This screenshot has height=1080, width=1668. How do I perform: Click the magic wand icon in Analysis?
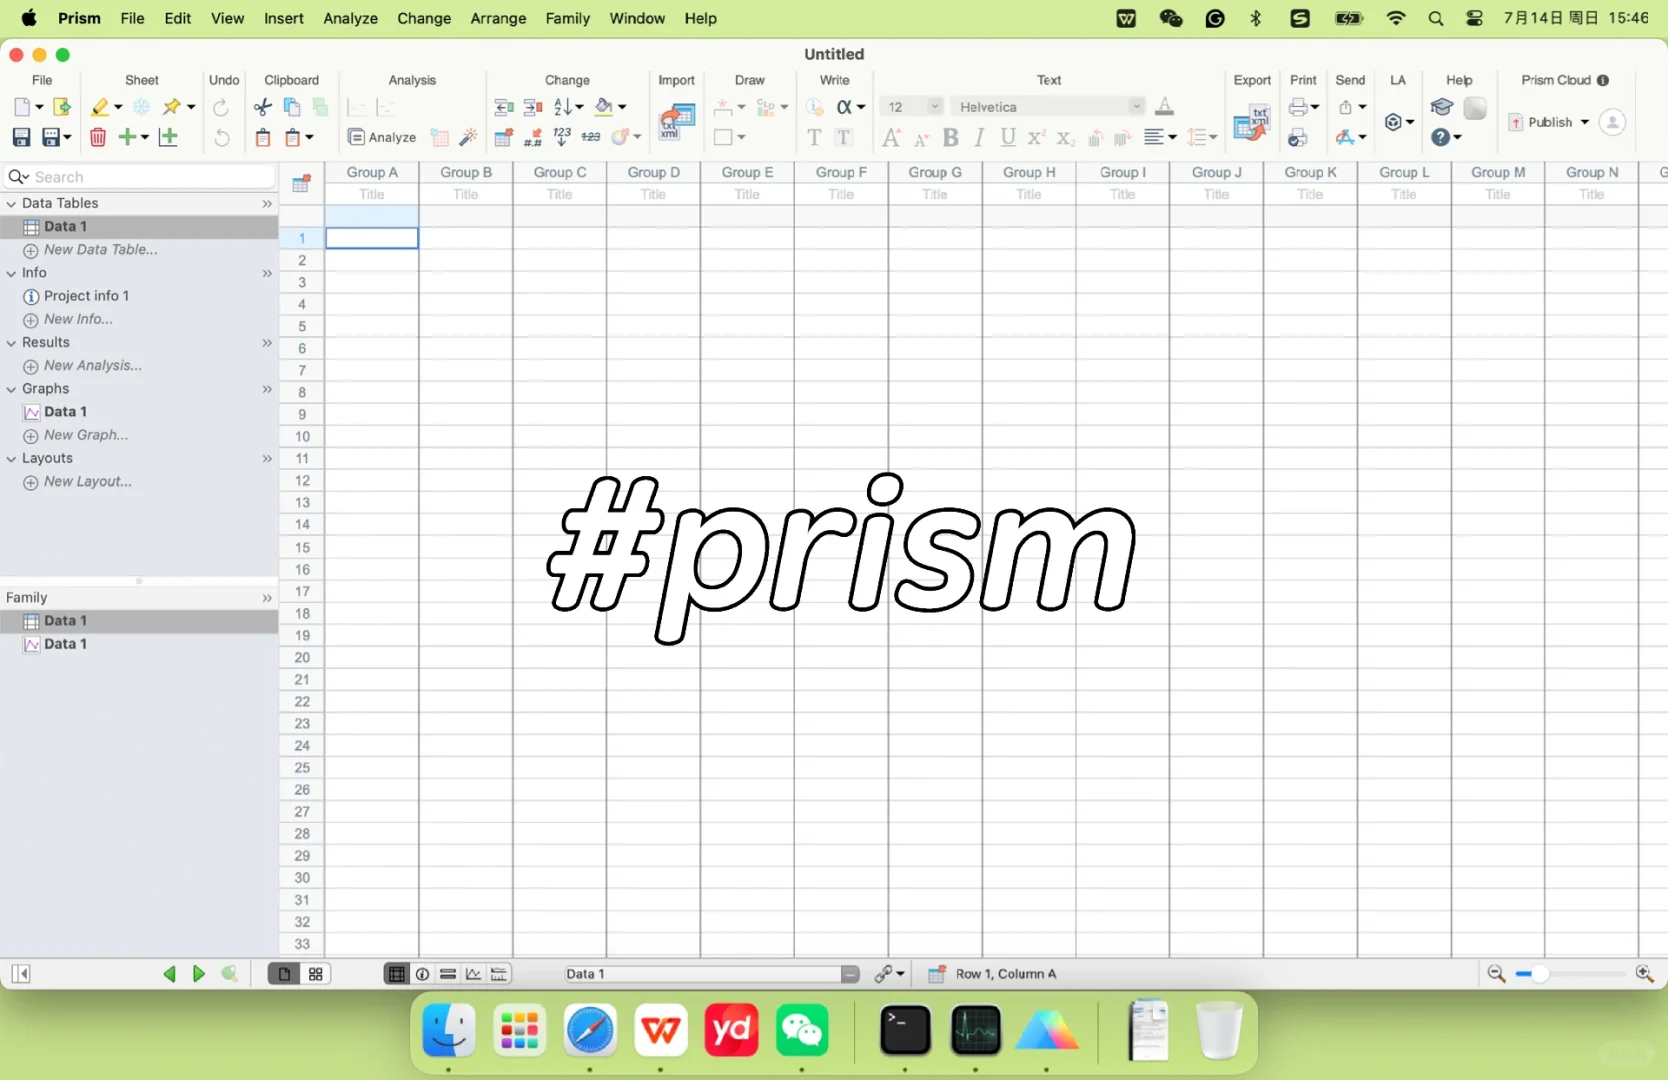pyautogui.click(x=467, y=137)
